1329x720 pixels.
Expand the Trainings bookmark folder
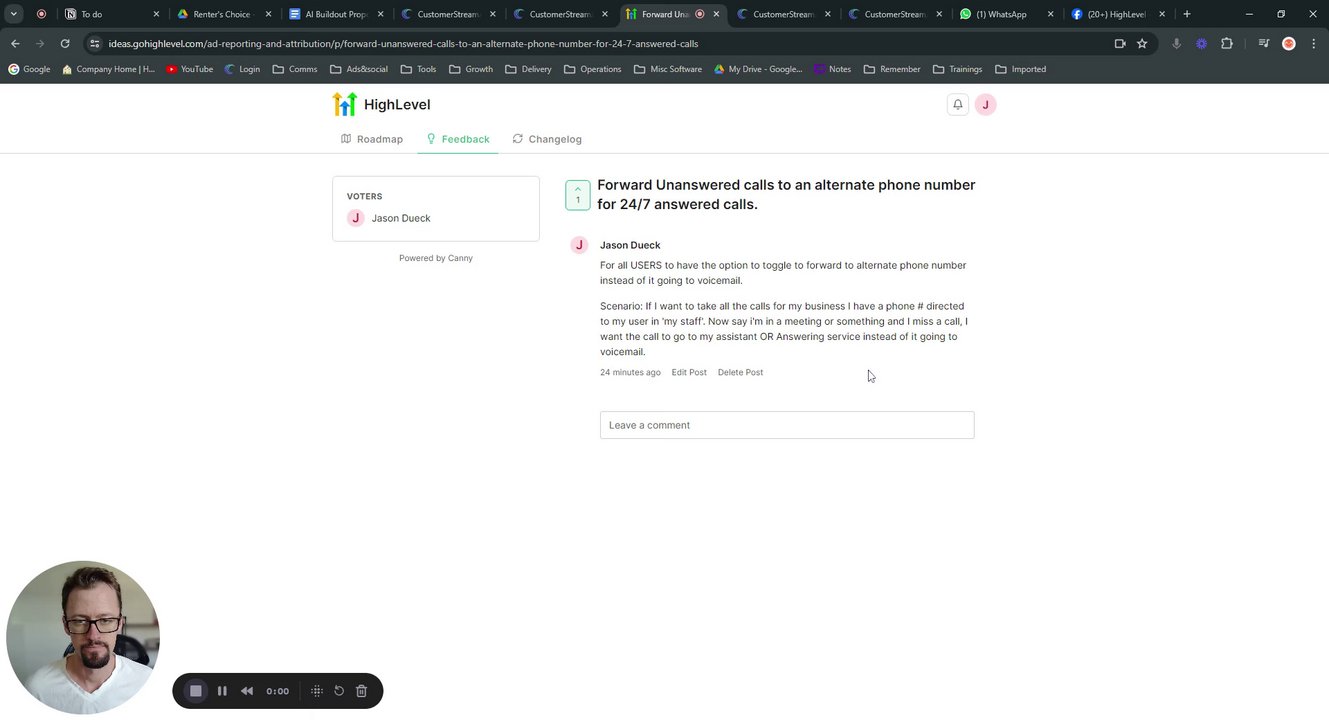click(958, 69)
